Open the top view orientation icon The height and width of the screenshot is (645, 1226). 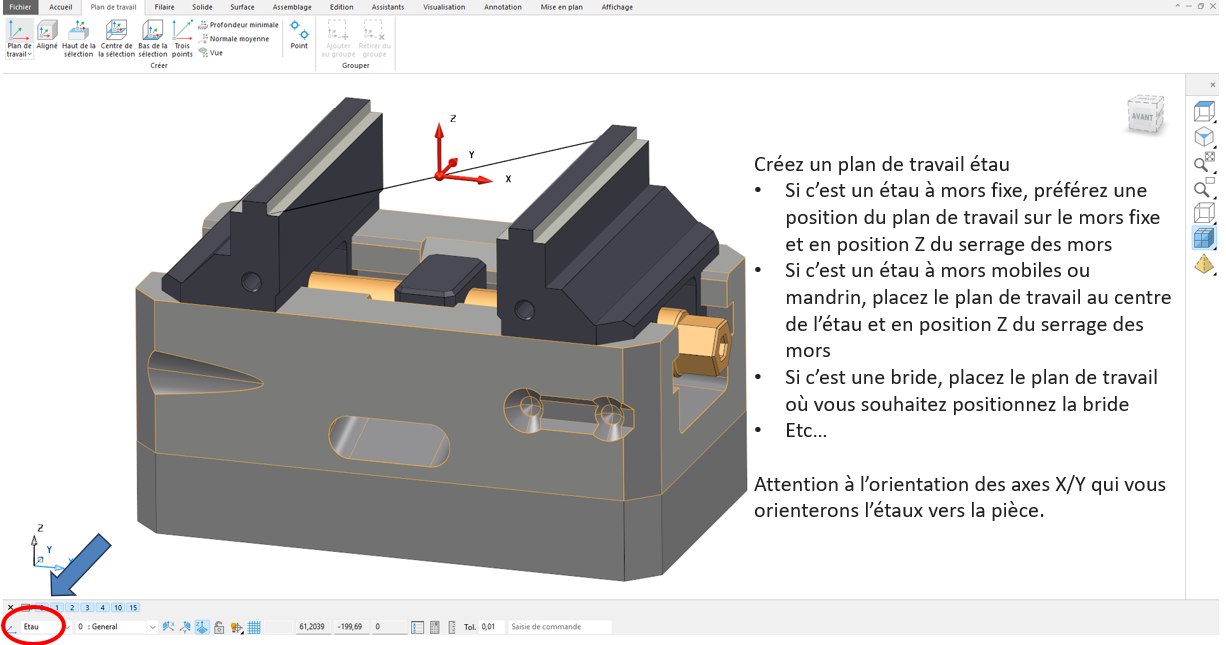[x=1204, y=111]
